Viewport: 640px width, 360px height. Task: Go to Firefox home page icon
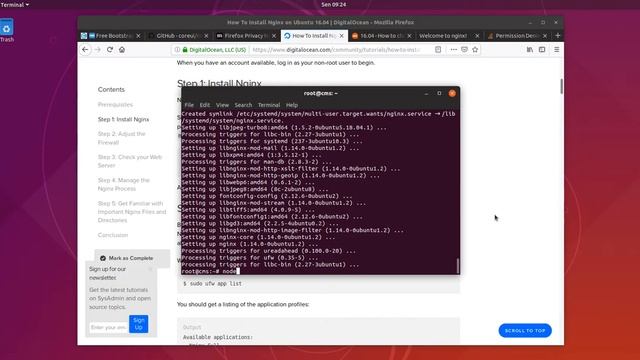point(122,49)
